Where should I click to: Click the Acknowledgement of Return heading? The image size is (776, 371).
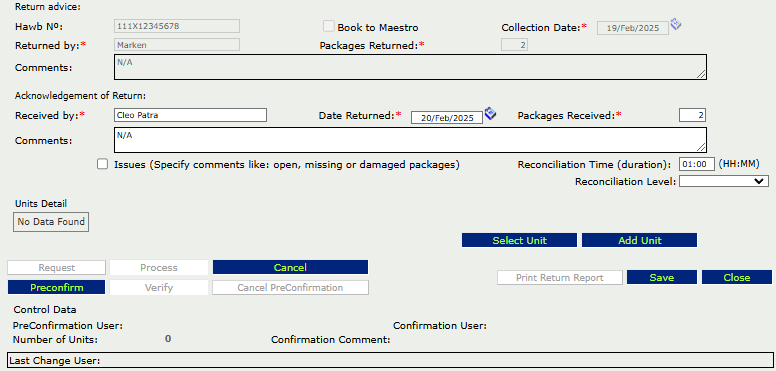click(81, 95)
